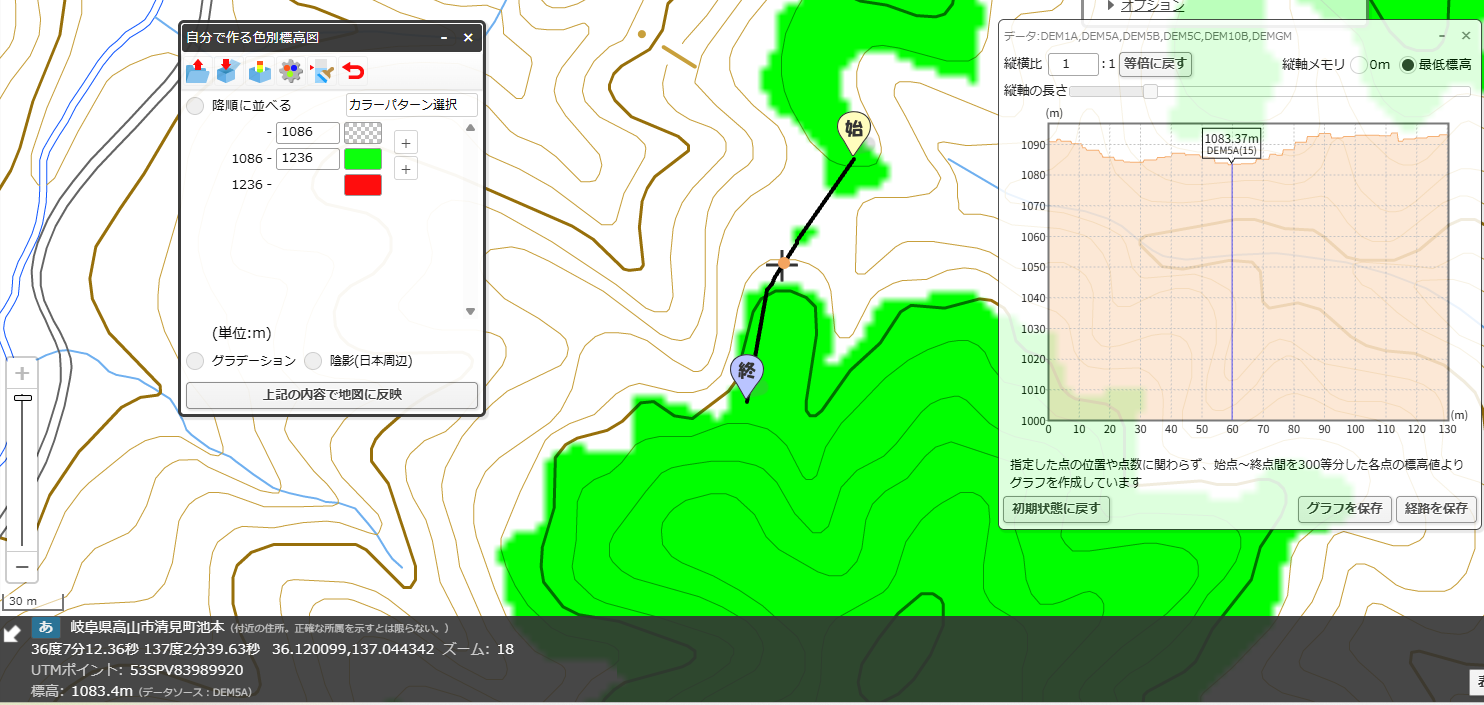
Task: Toggle the グラデーション option
Action: click(196, 361)
